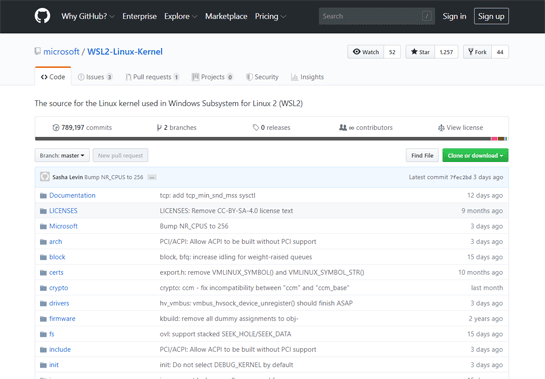Image resolution: width=545 pixels, height=379 pixels.
Task: Open the include folder icon
Action: click(43, 349)
